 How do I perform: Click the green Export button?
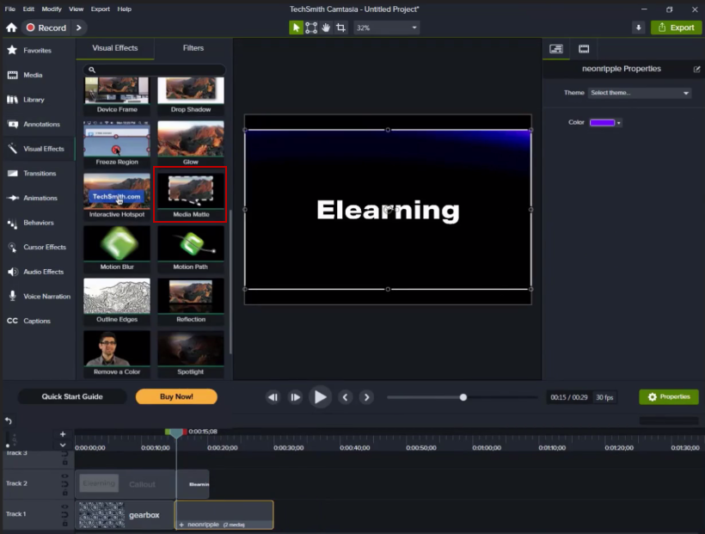[x=676, y=28]
